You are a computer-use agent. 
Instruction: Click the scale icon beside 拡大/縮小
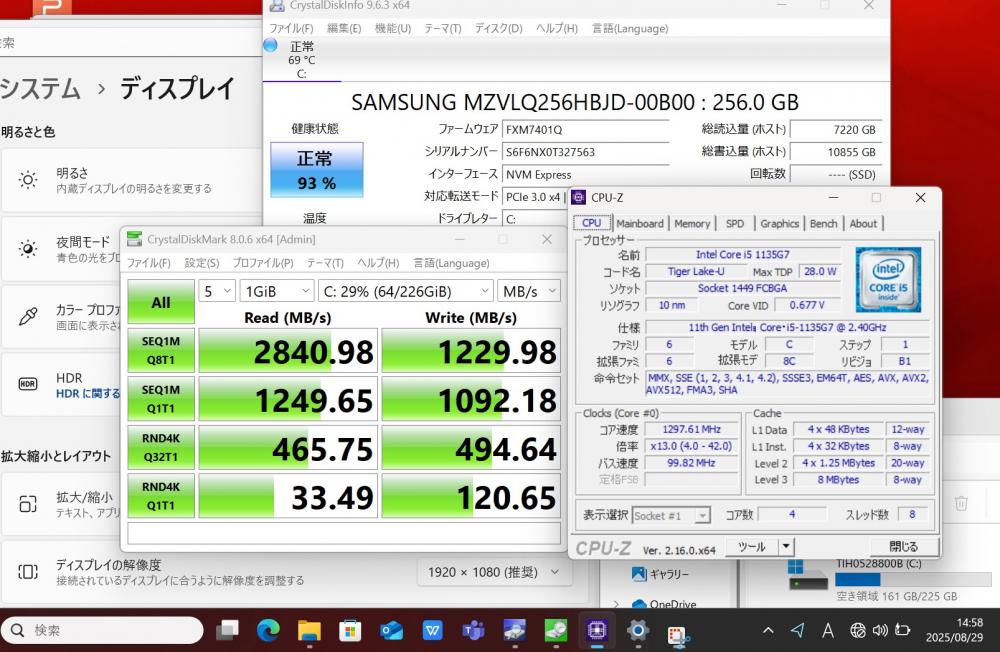pos(28,504)
